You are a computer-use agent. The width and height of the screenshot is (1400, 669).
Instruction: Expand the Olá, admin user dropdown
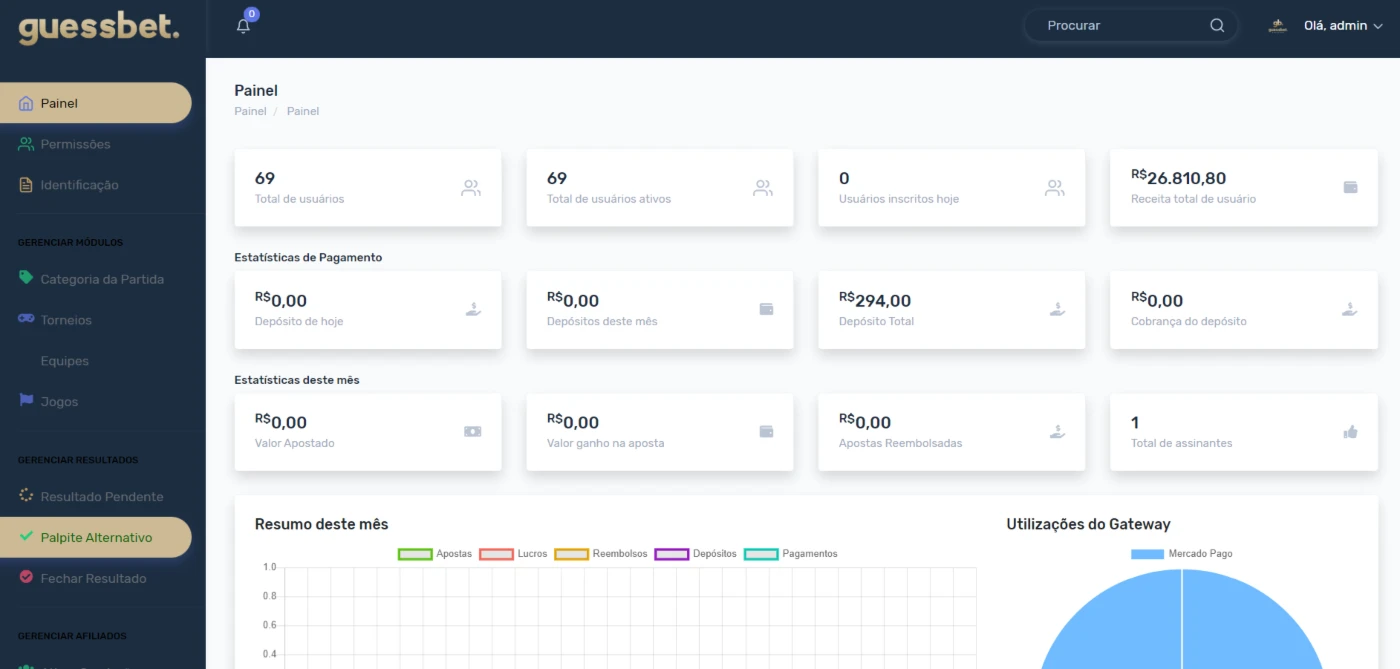1342,26
